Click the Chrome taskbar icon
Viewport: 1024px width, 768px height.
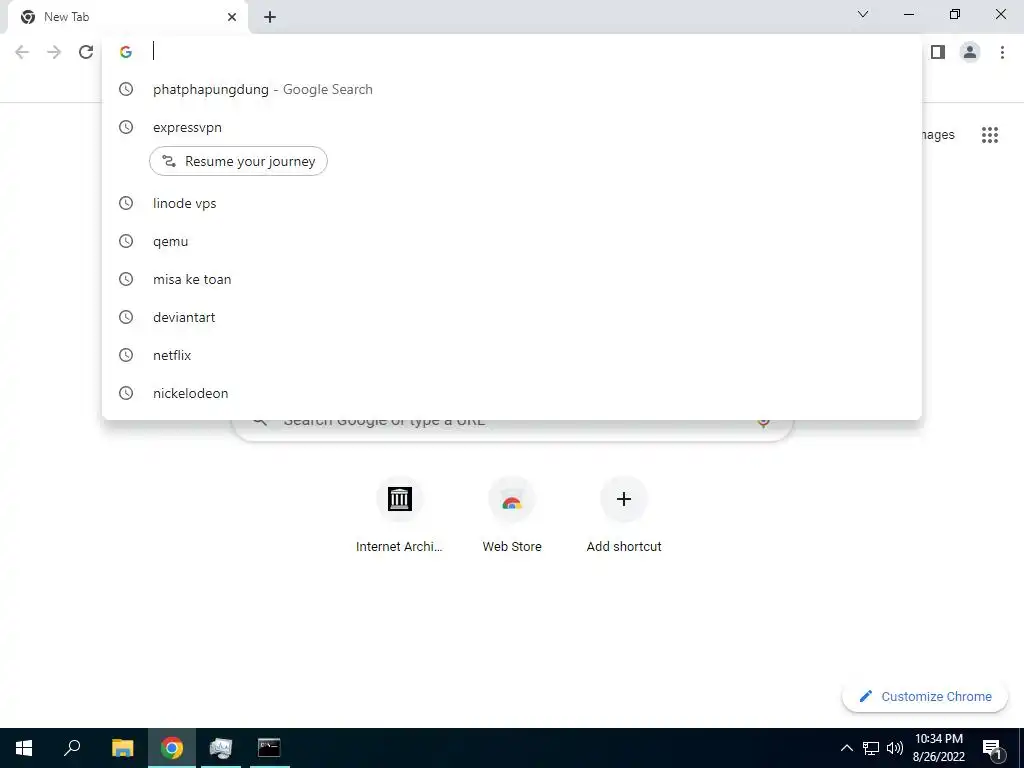tap(172, 748)
